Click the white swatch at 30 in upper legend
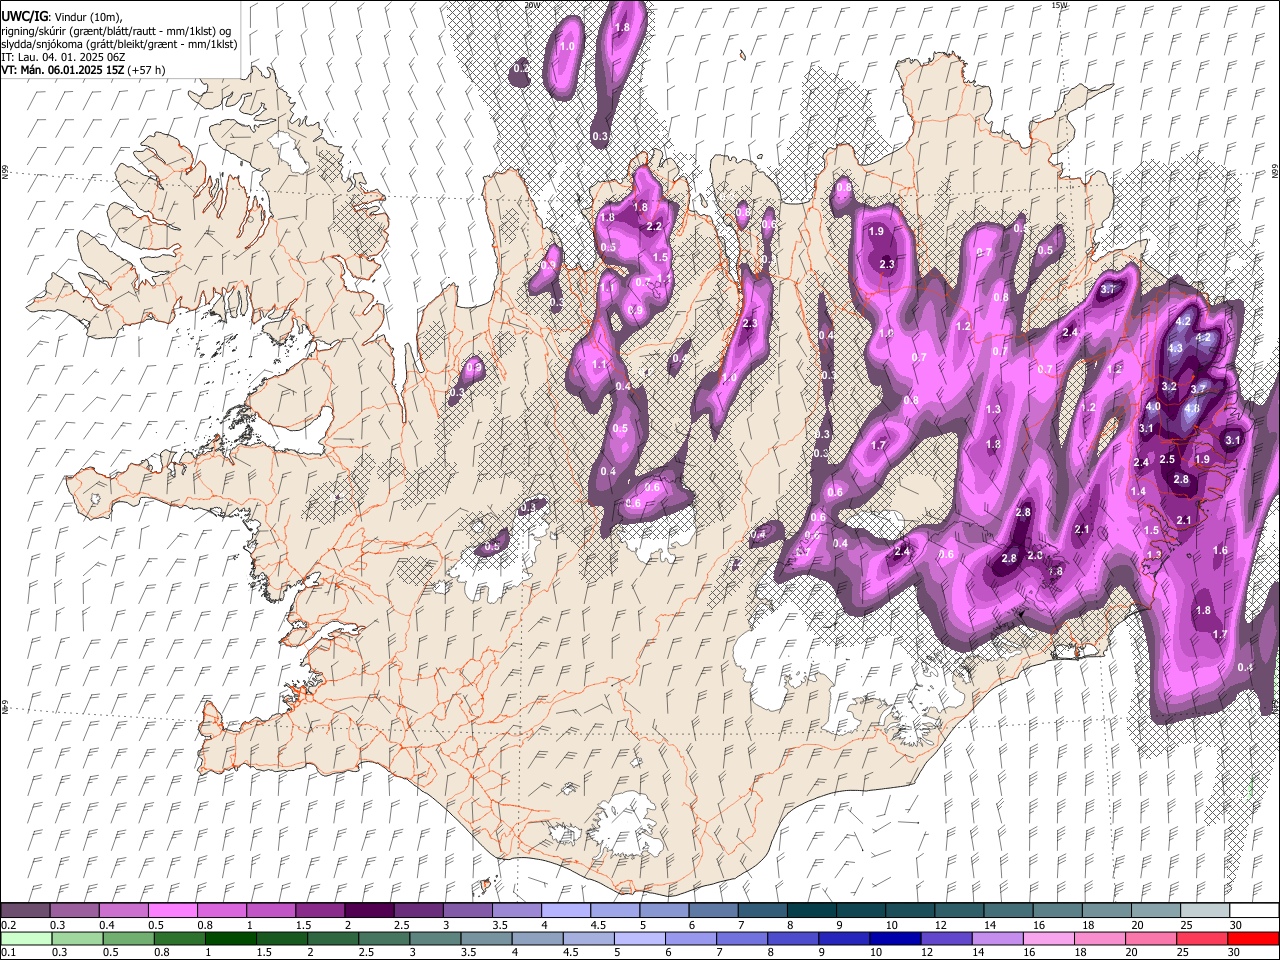This screenshot has width=1280, height=960. click(1254, 911)
